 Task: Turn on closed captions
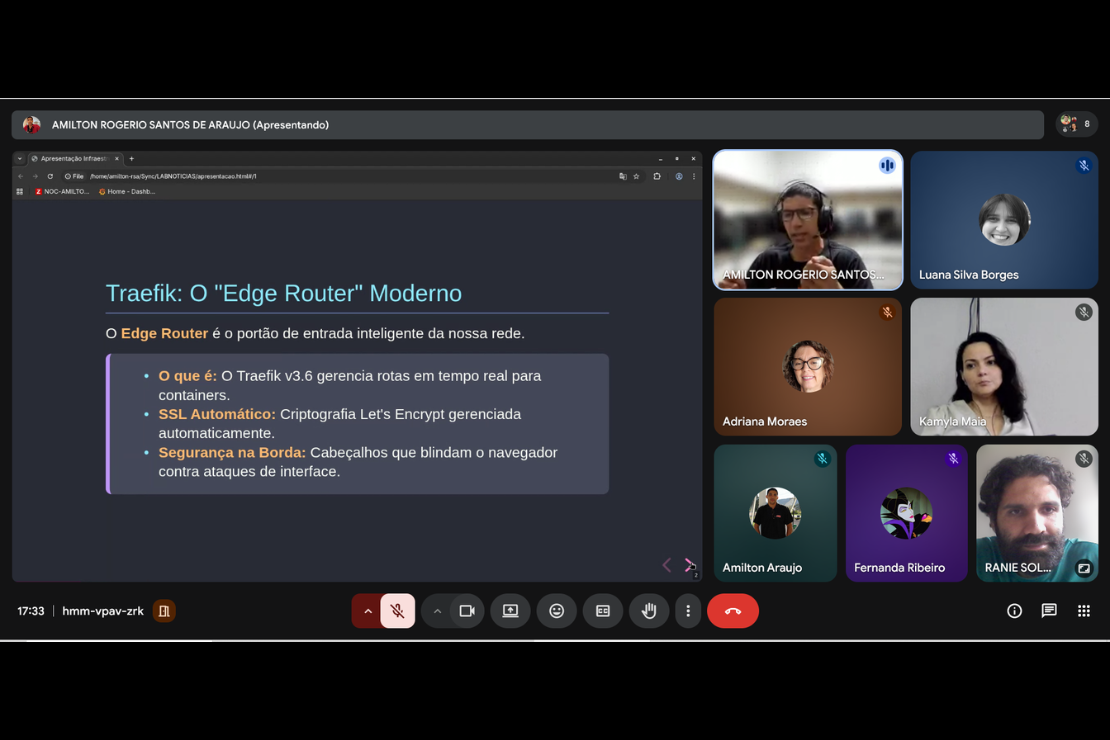603,611
